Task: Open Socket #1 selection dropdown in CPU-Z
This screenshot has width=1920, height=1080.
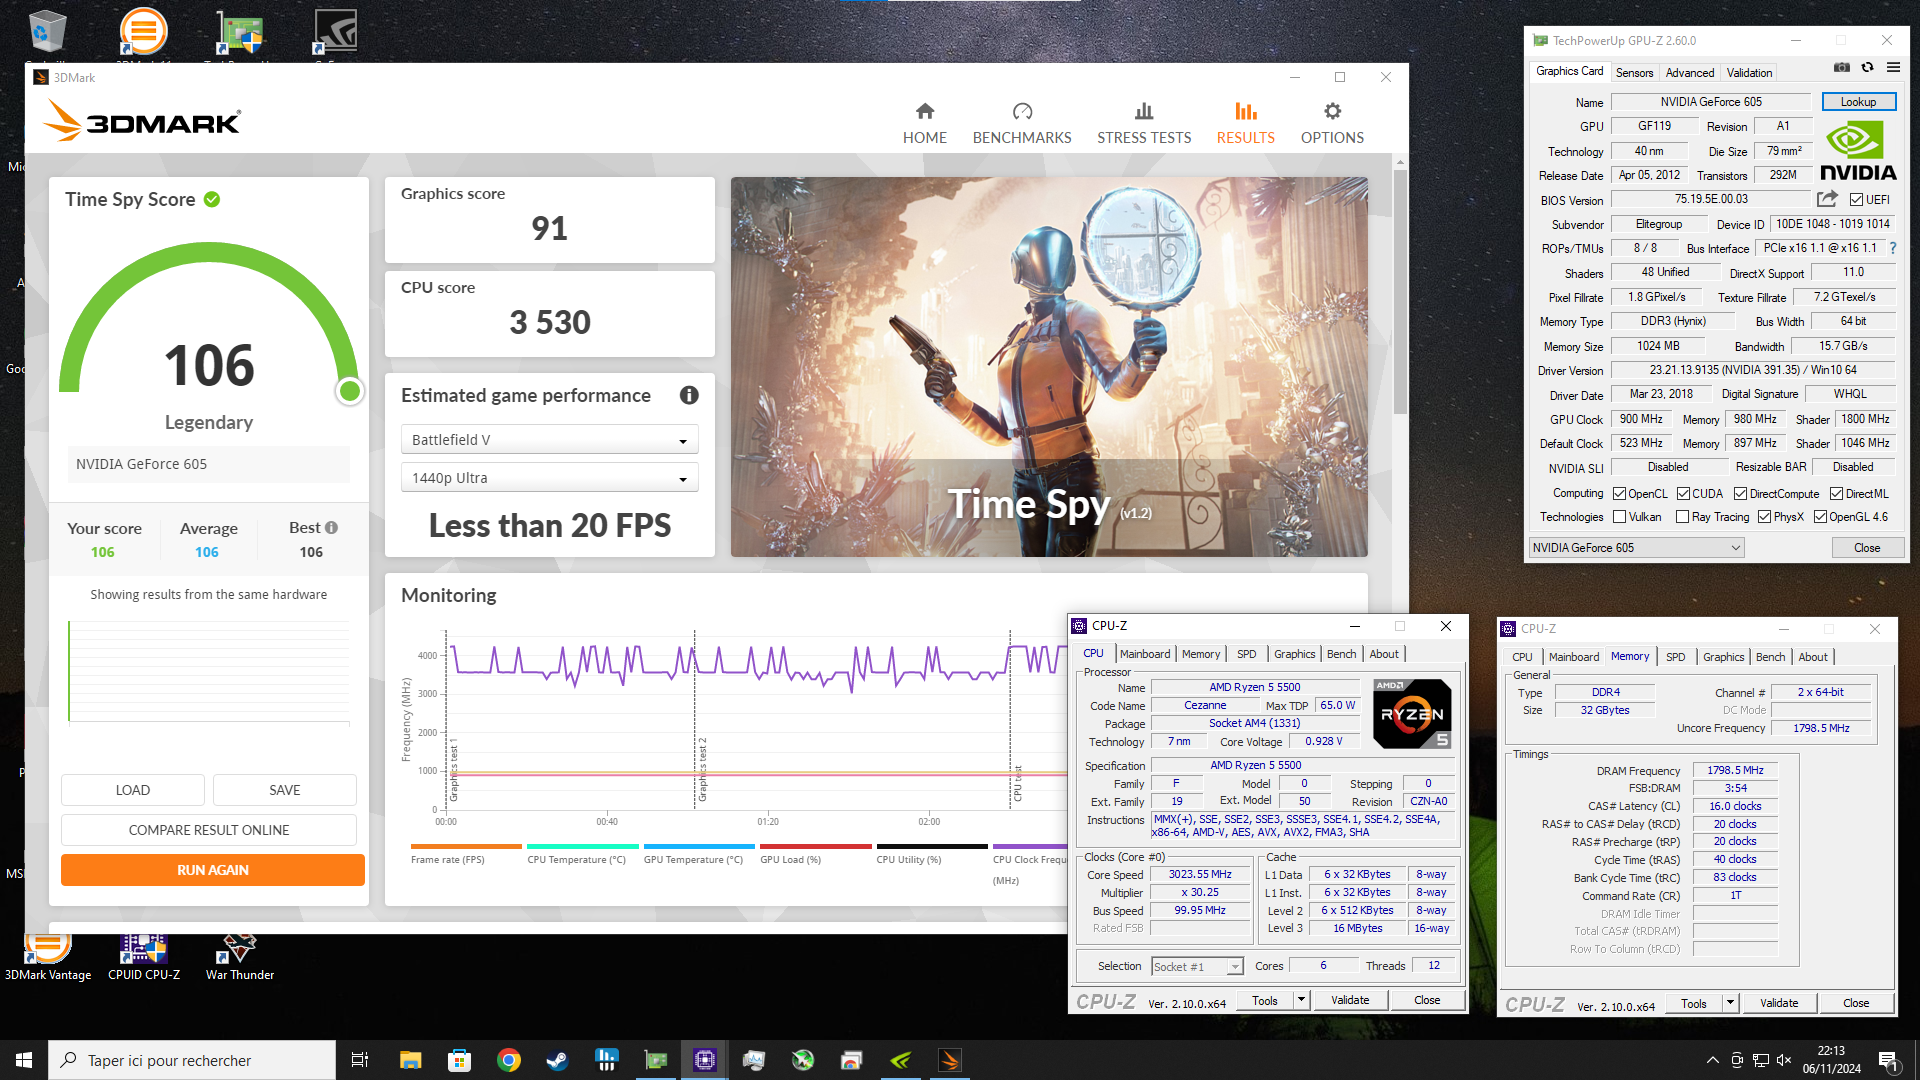Action: 1197,967
